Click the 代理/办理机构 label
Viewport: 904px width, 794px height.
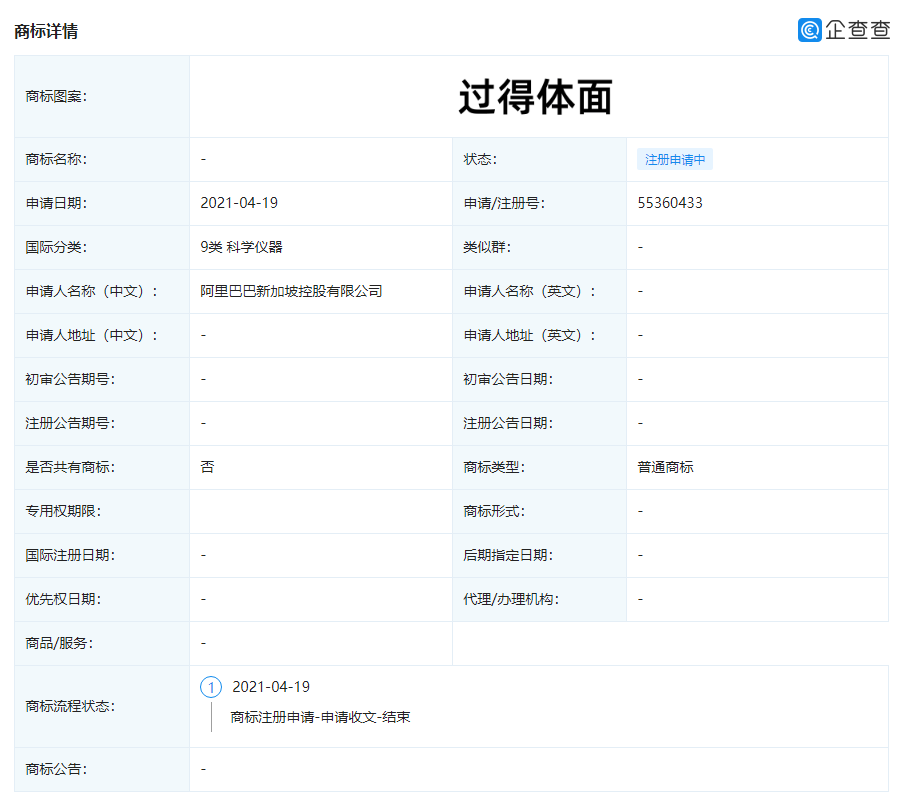[510, 599]
